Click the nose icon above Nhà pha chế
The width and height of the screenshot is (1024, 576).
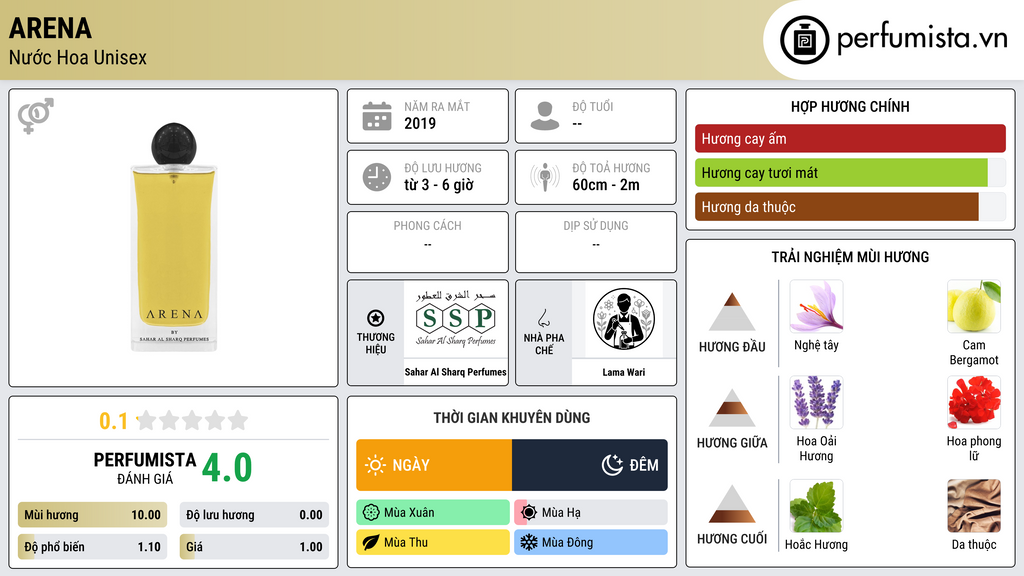[543, 318]
